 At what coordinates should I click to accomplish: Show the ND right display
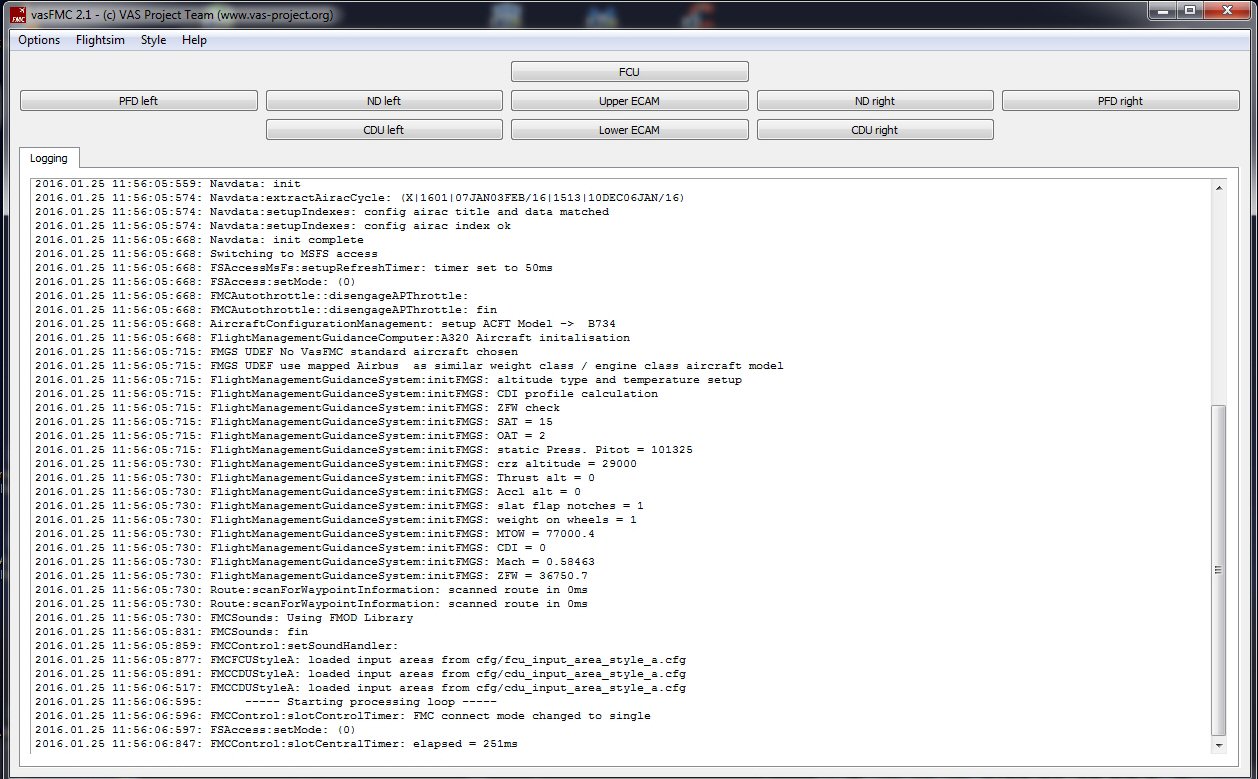[875, 101]
